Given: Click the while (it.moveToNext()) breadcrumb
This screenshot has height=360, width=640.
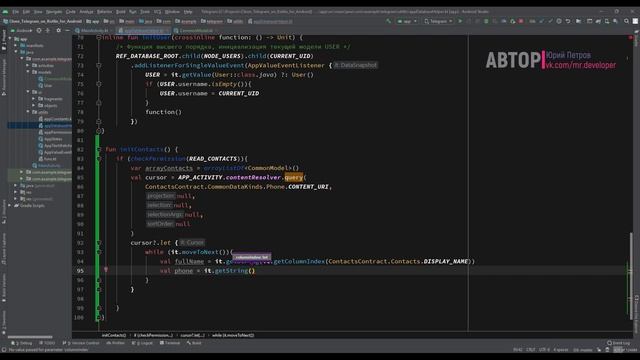Looking at the screenshot, I should [x=233, y=335].
